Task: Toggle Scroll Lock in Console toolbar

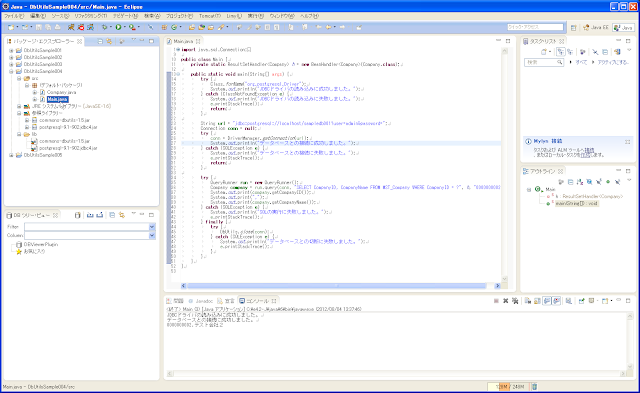Action: [537, 301]
